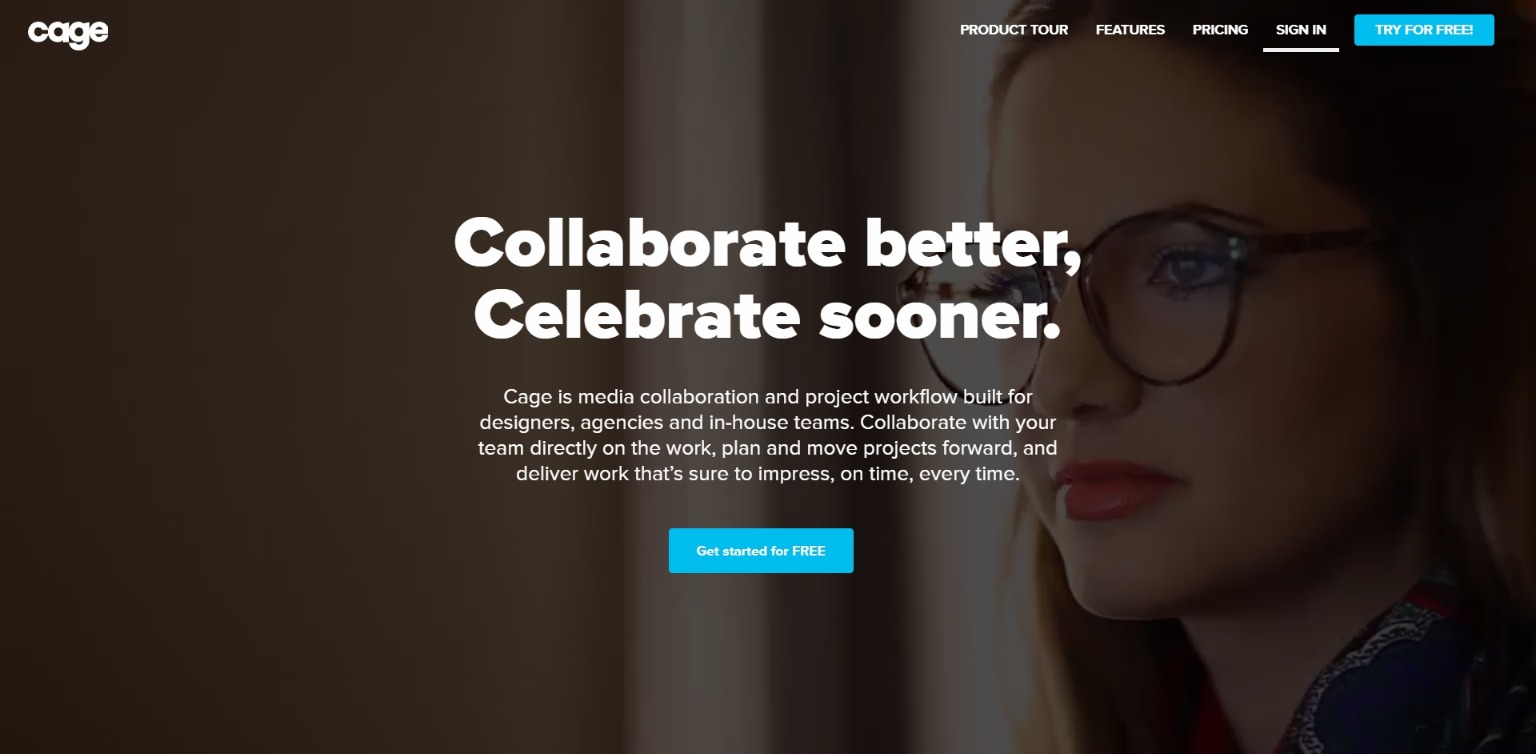Click the Try For Free! button
1536x754 pixels.
[x=1424, y=30]
